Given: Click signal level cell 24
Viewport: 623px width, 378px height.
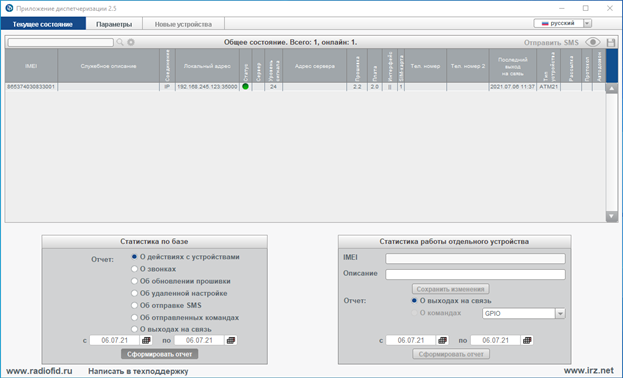Looking at the screenshot, I should pos(273,87).
